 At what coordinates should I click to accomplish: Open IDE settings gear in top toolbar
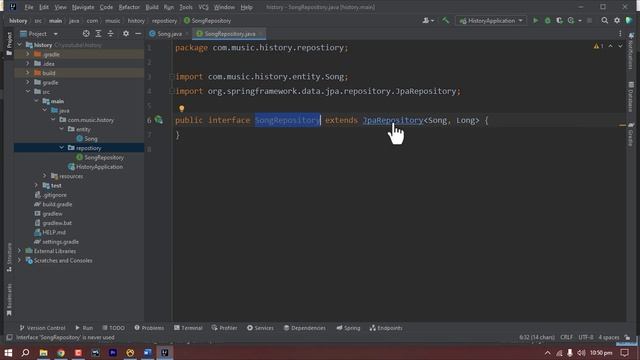pos(617,20)
